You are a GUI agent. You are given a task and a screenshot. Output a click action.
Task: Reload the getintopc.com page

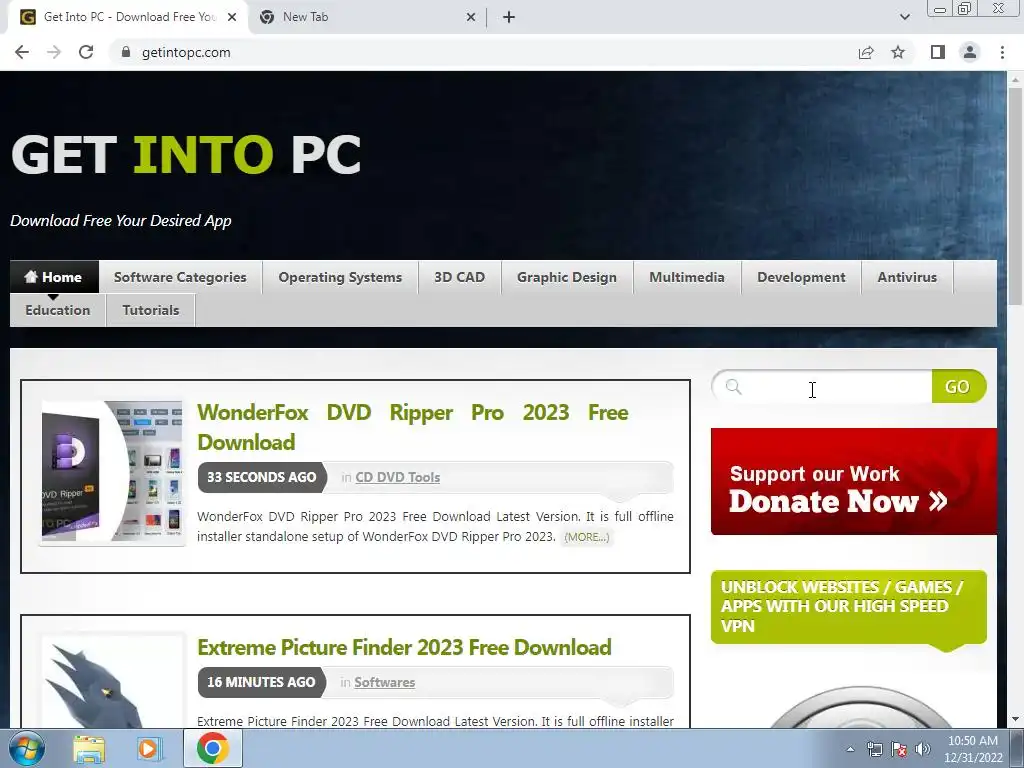86,52
